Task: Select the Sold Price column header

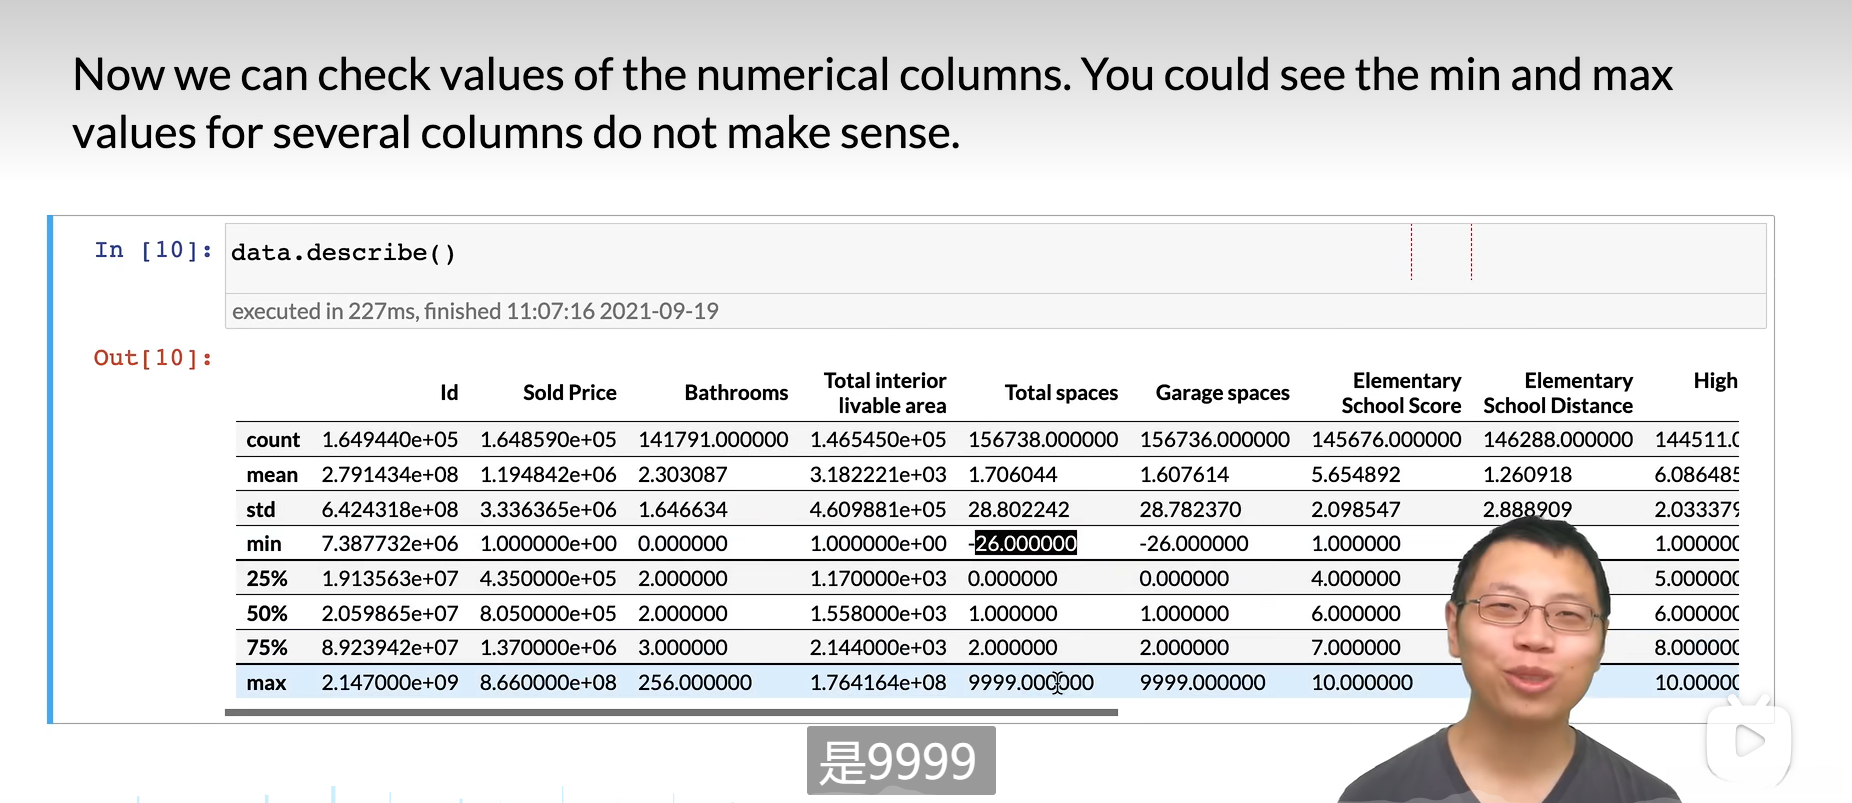Action: pyautogui.click(x=569, y=393)
